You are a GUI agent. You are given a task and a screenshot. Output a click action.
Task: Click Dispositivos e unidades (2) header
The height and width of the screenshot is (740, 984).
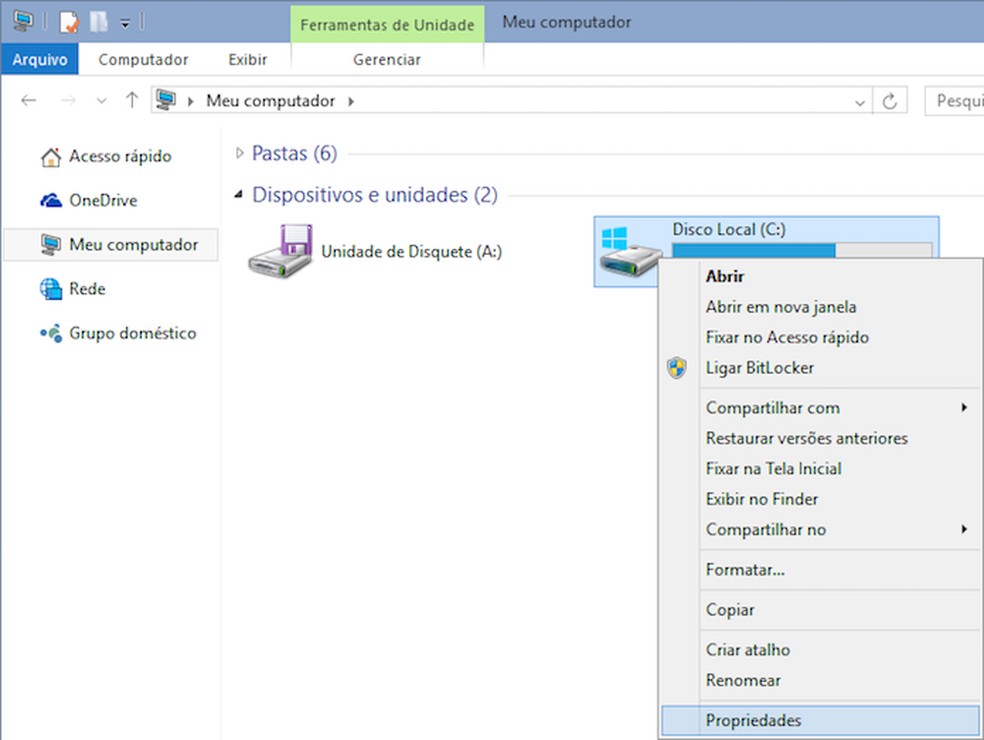pyautogui.click(x=375, y=195)
